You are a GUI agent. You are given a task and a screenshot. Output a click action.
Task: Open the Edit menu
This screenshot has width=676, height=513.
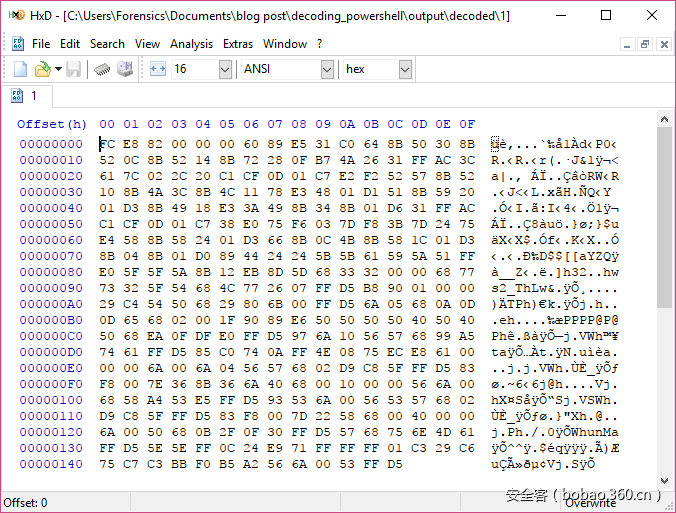pos(70,44)
